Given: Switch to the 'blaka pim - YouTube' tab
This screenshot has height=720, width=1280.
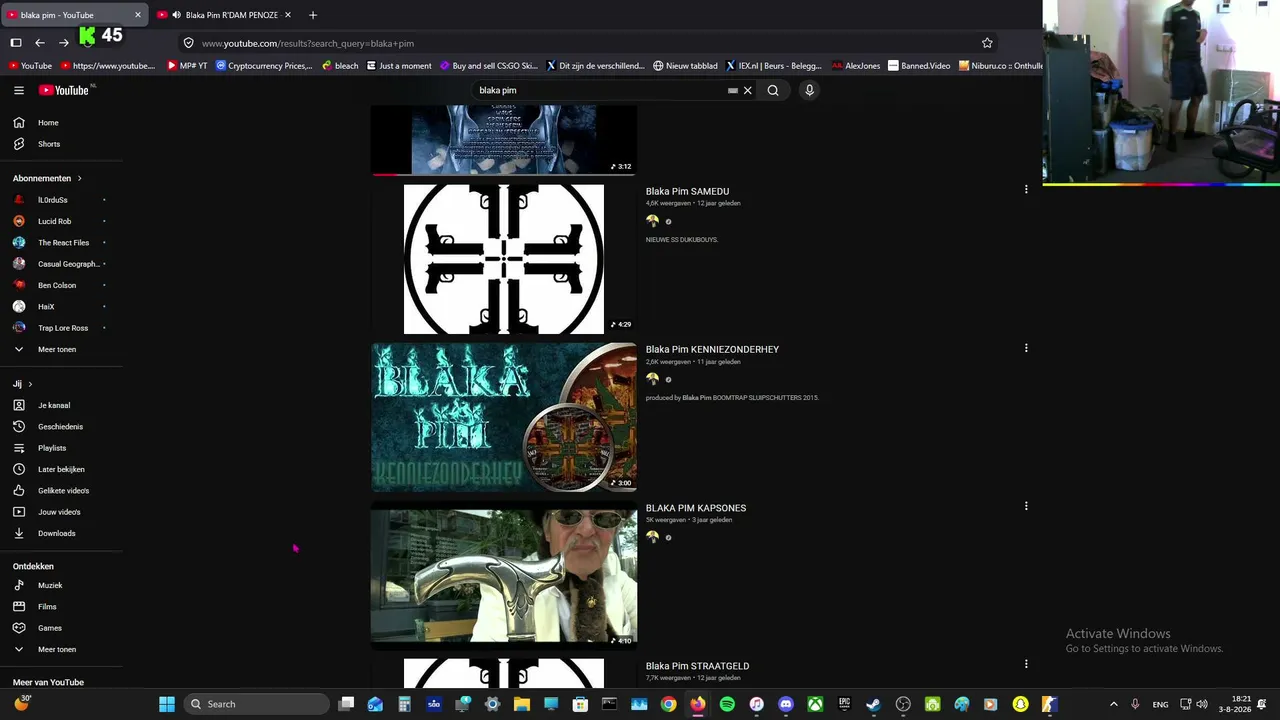Looking at the screenshot, I should point(72,15).
